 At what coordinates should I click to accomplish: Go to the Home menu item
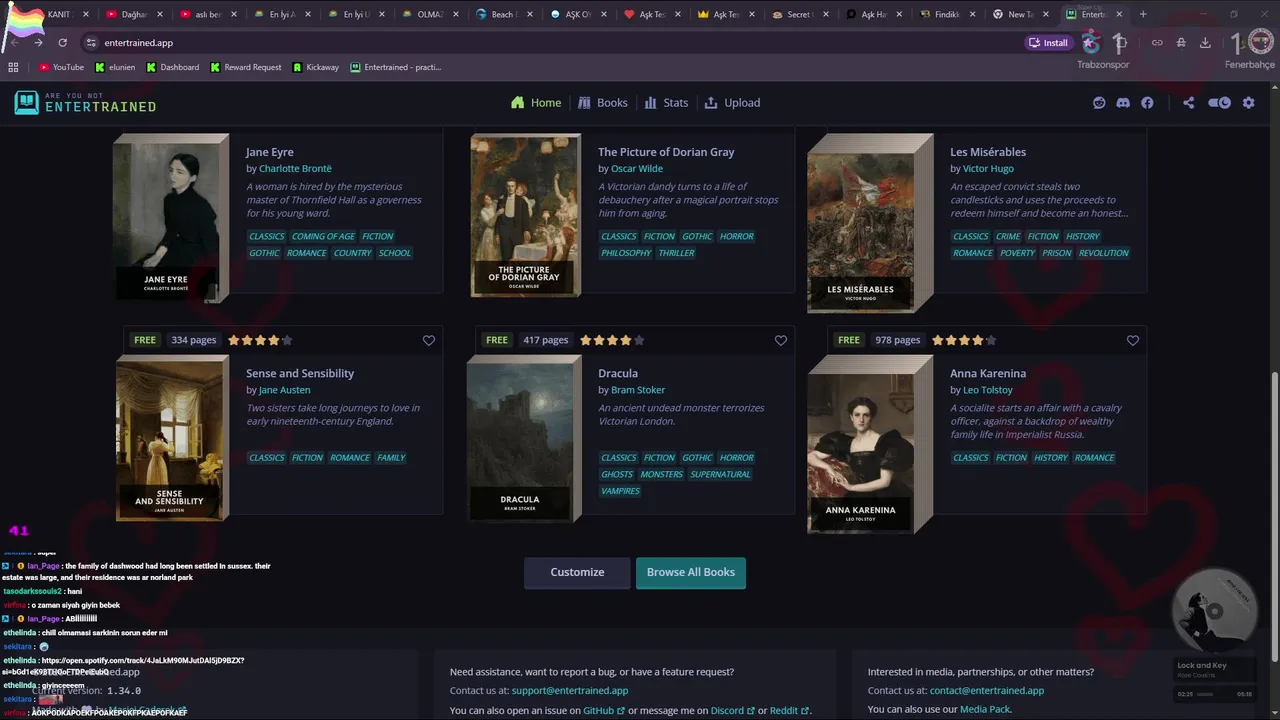click(536, 103)
